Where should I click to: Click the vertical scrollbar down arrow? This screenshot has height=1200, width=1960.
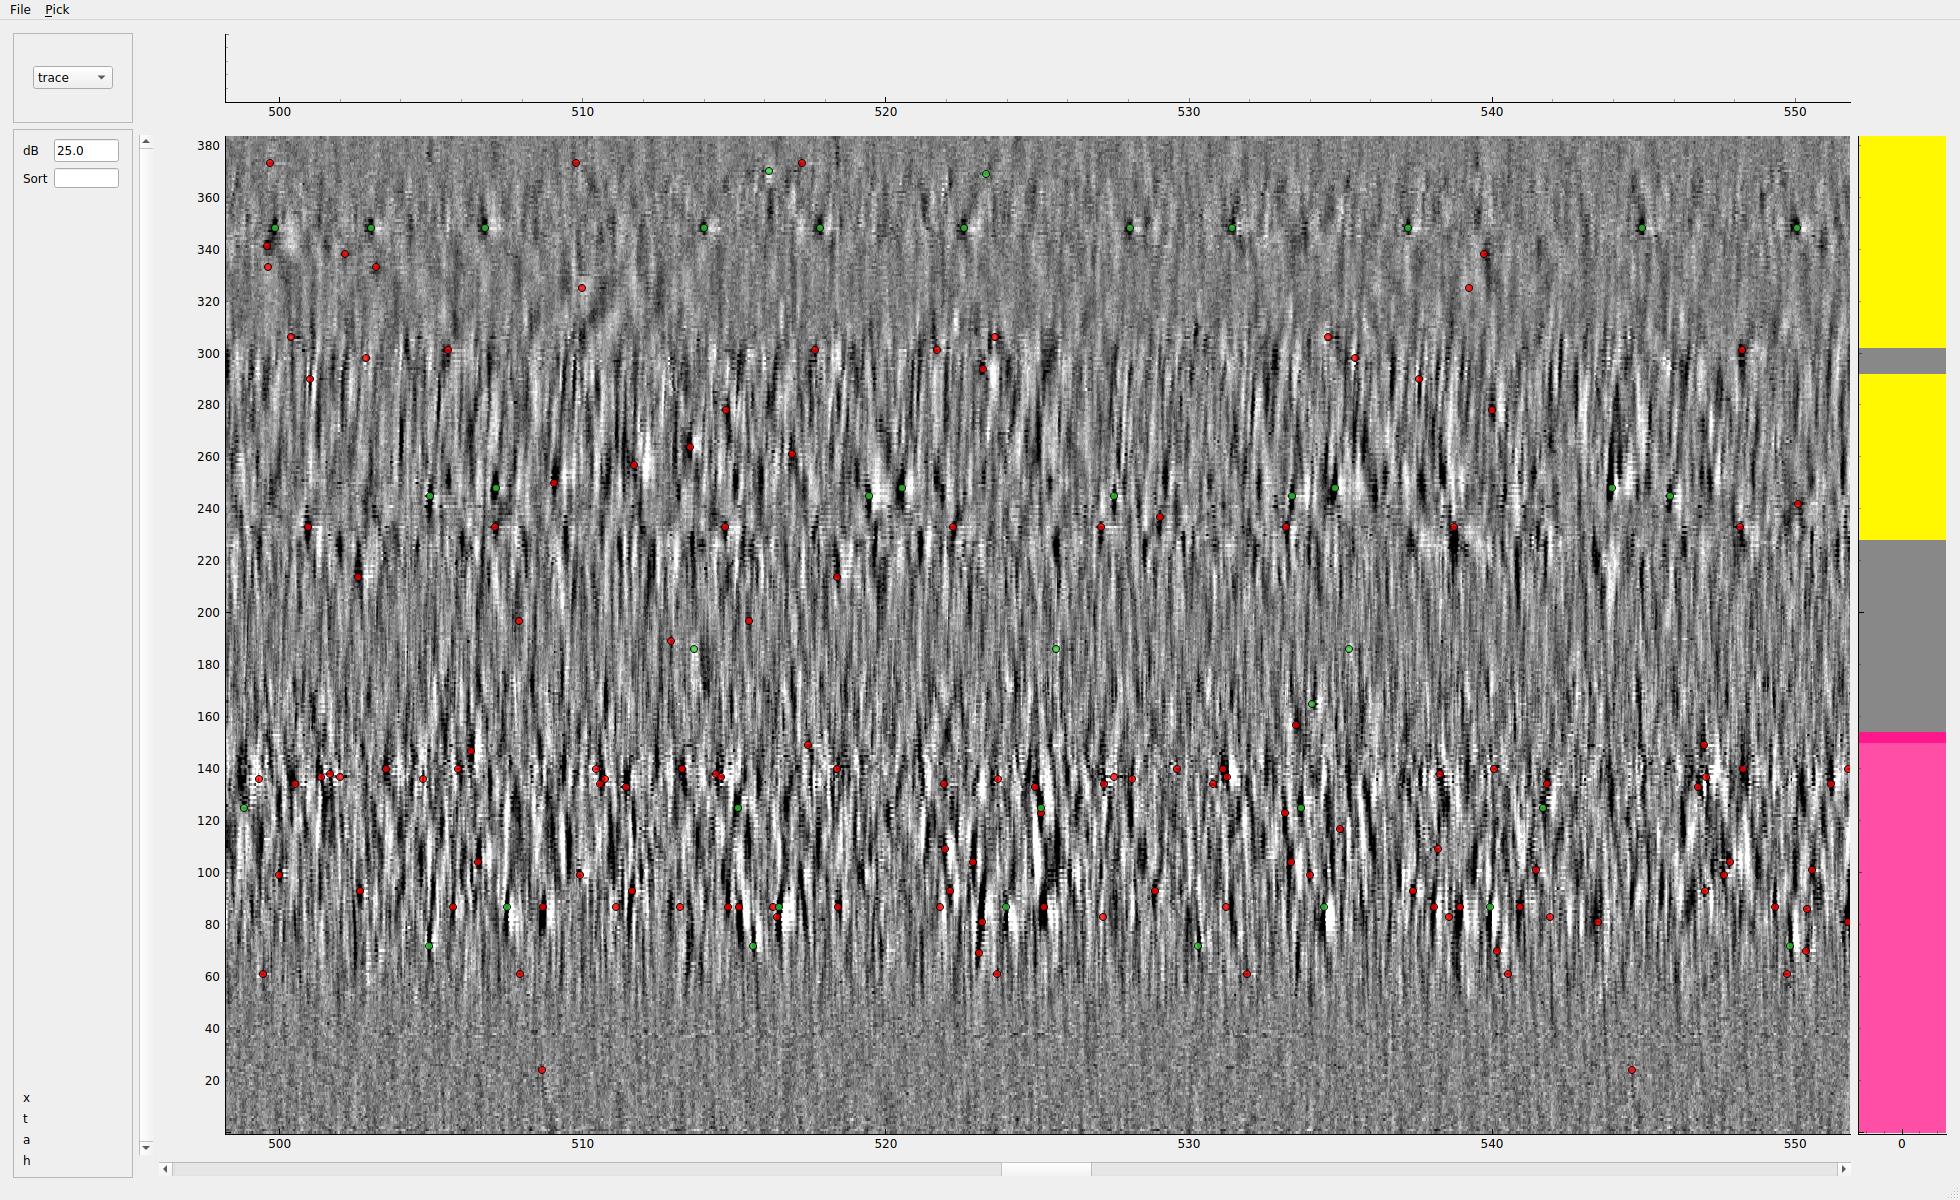[x=146, y=1147]
